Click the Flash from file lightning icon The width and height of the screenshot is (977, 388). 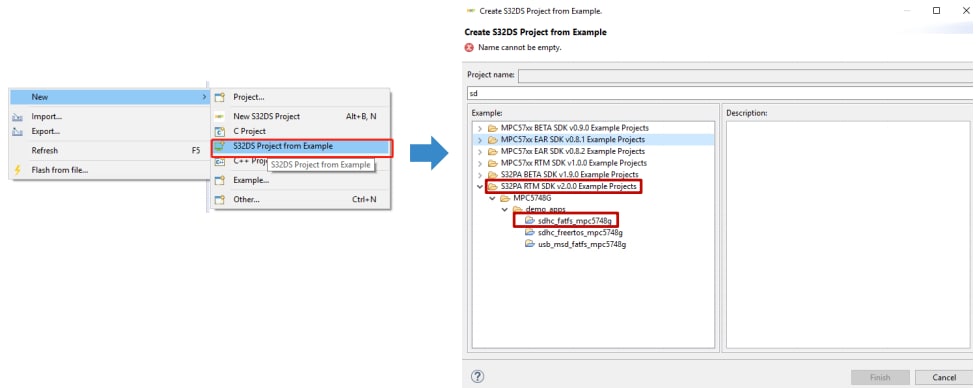(x=18, y=170)
